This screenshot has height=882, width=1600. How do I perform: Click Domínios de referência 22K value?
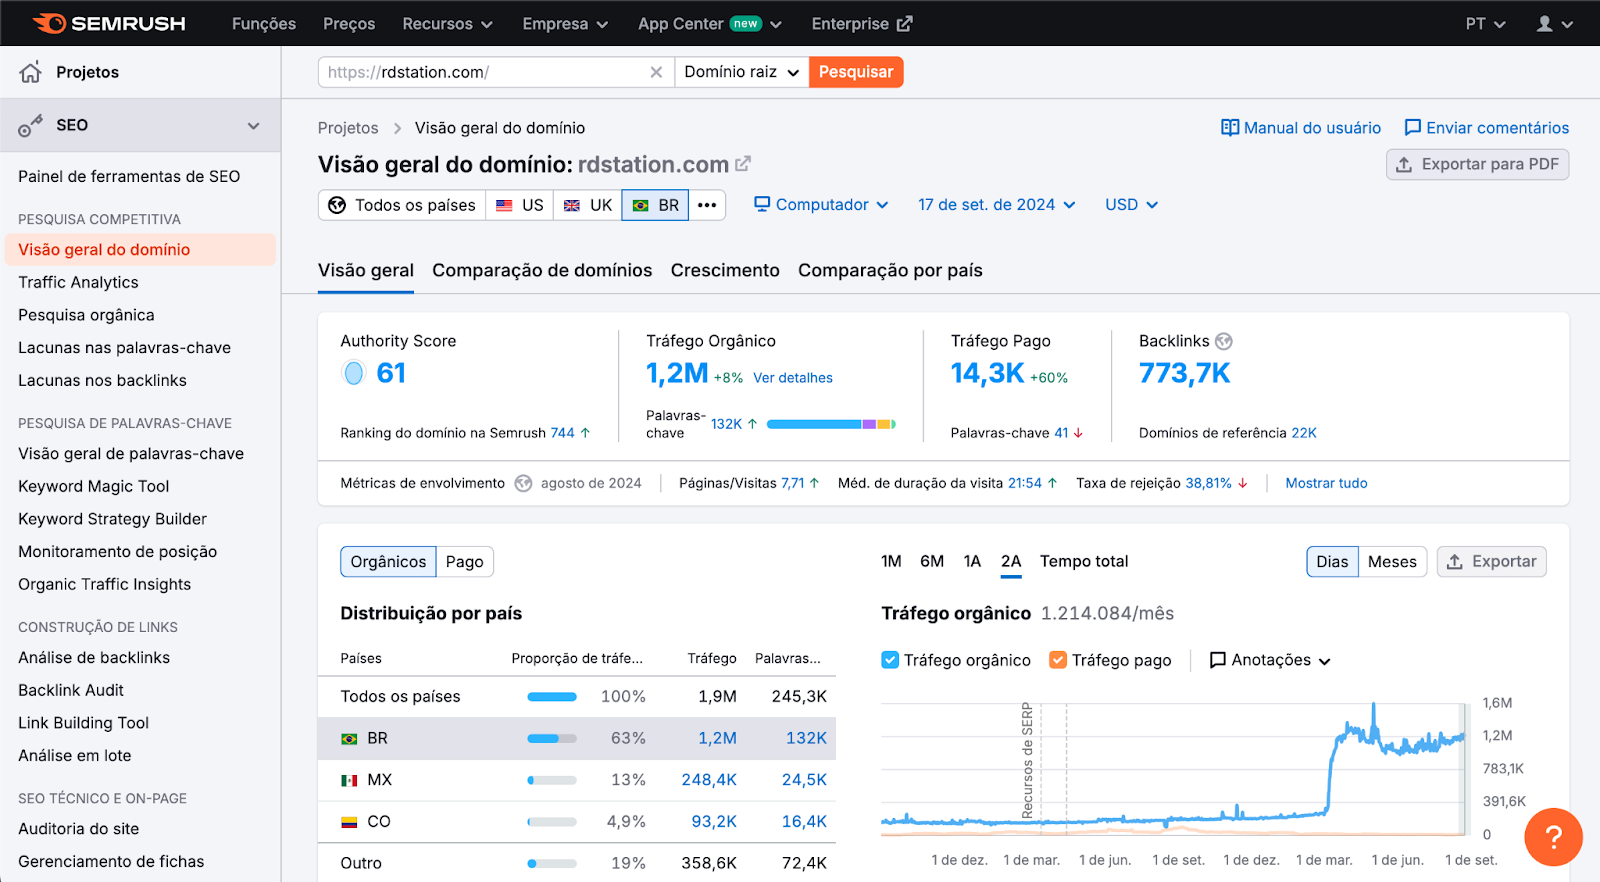coord(1304,433)
